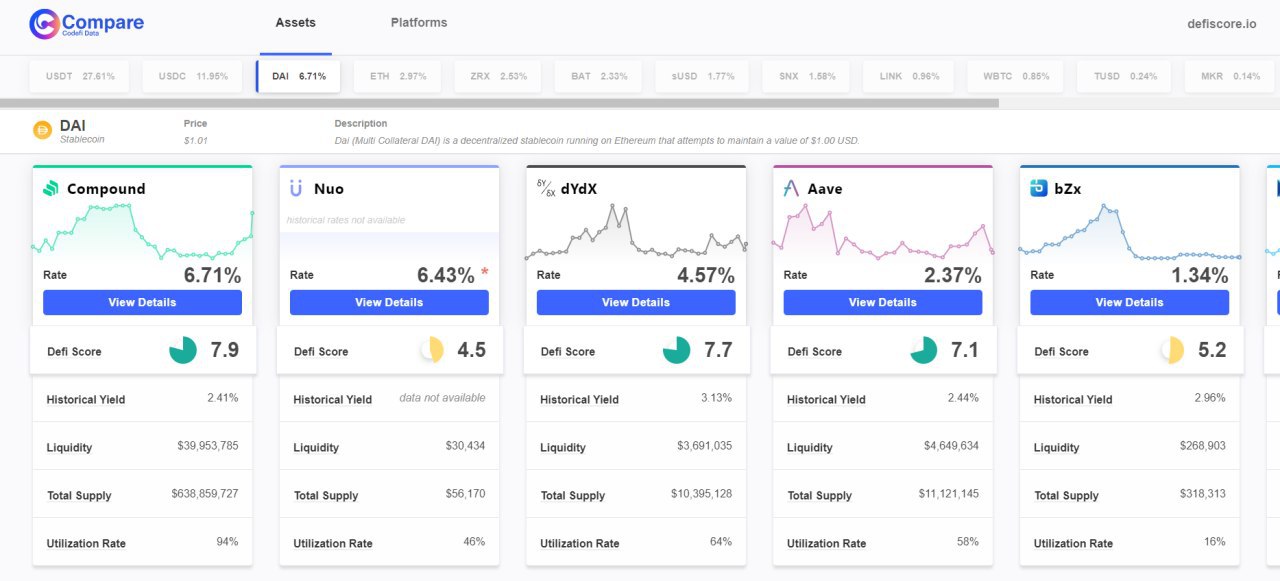Click the Nuo platform logo icon
Image resolution: width=1280 pixels, height=581 pixels.
coord(296,188)
